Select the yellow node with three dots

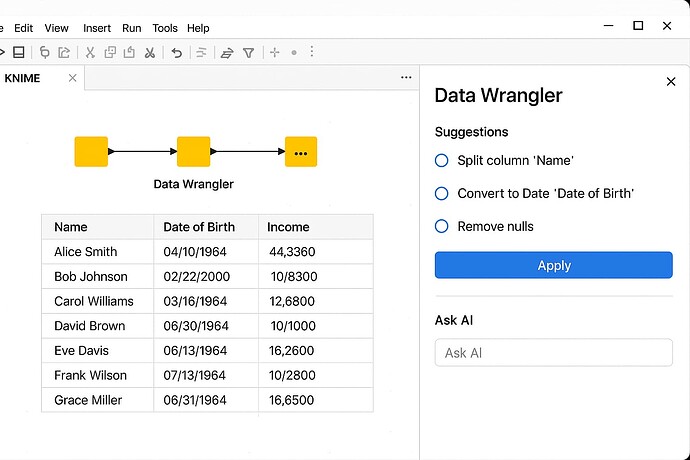coord(301,151)
